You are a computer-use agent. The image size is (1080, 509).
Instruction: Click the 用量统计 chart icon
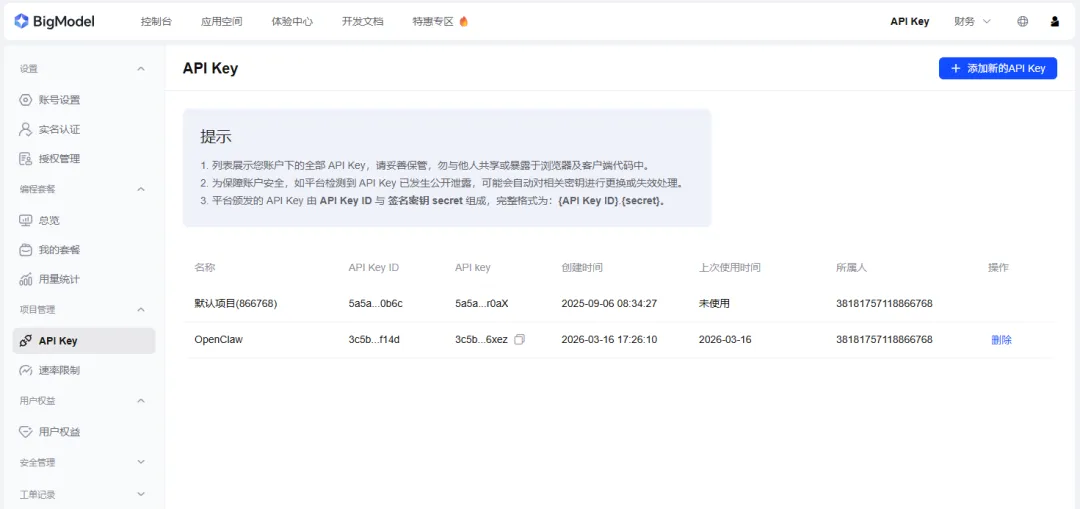pos(25,280)
